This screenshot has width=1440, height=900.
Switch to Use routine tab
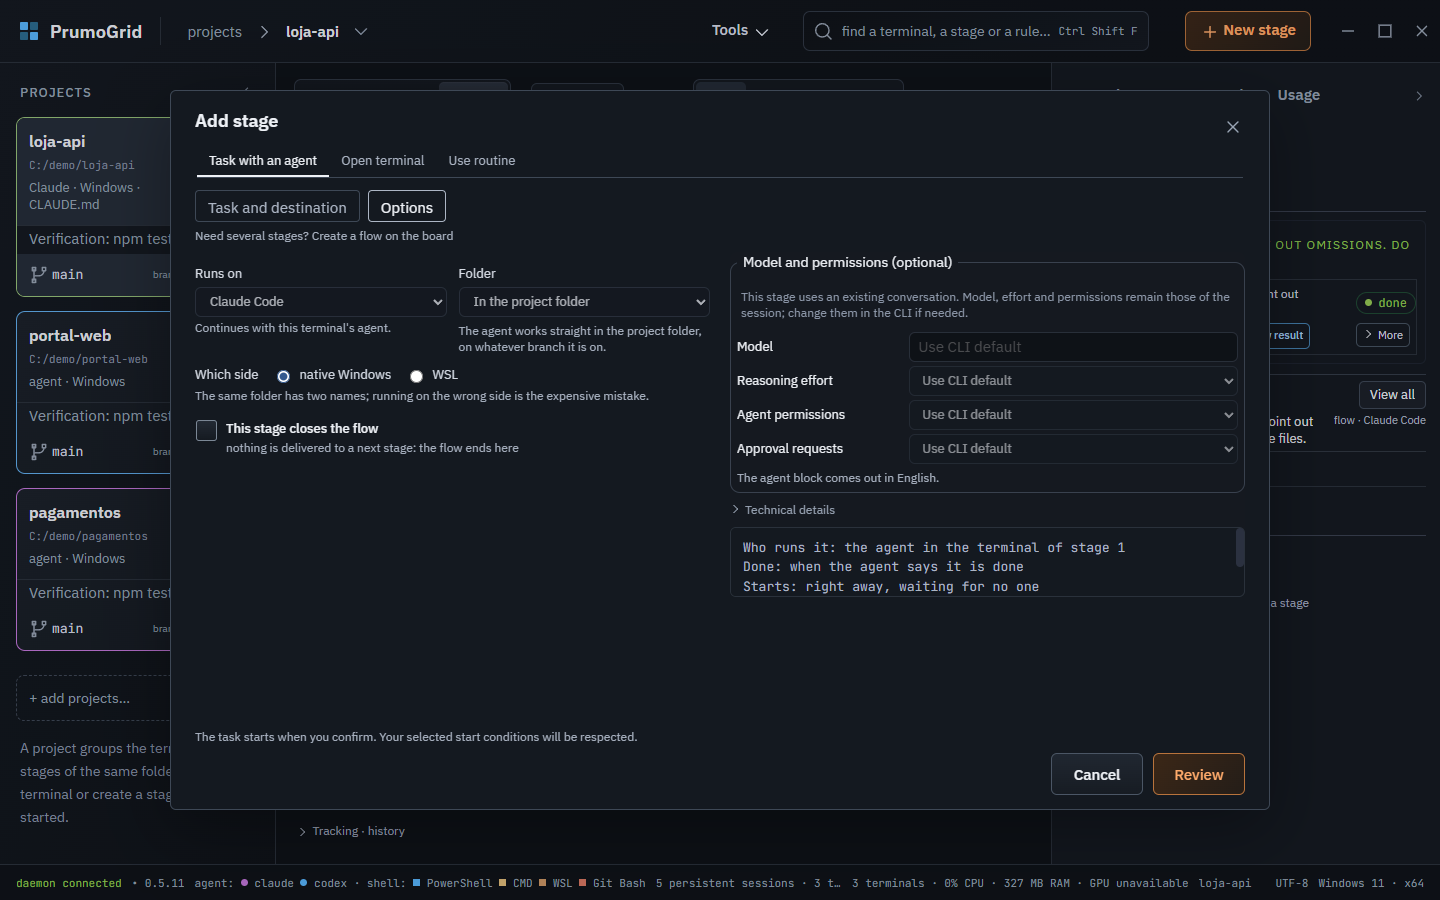pos(482,160)
